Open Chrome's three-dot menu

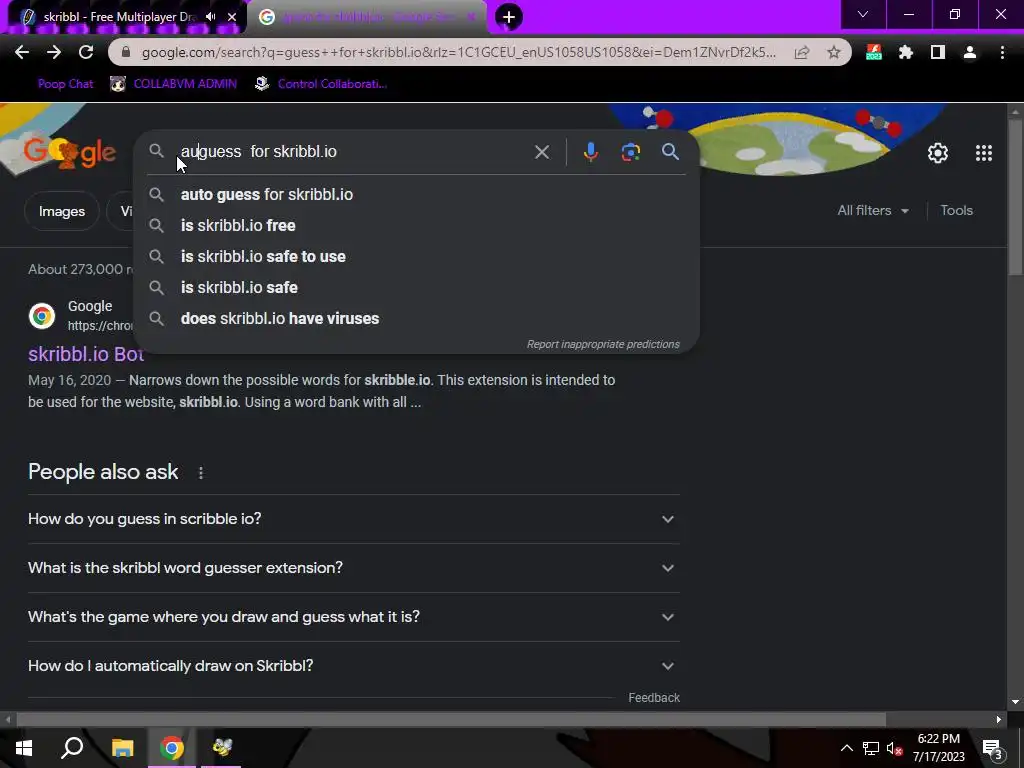tap(1002, 52)
